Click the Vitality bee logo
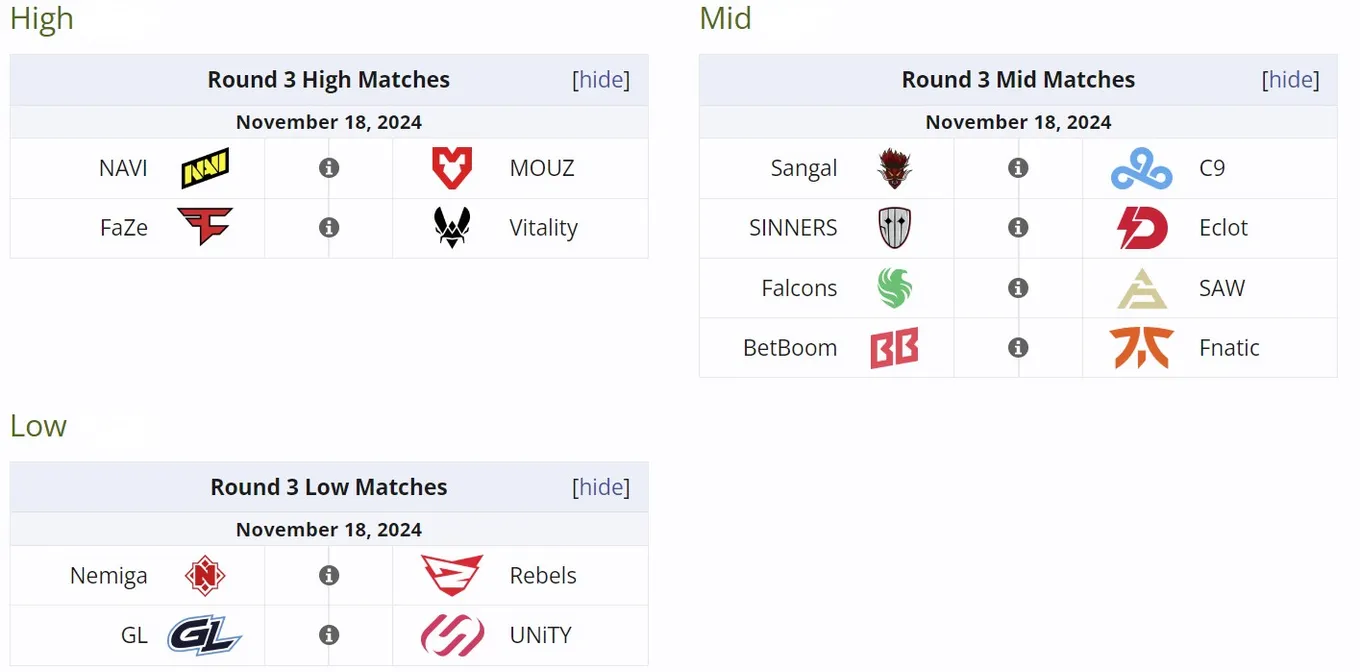This screenshot has height=672, width=1360. click(x=452, y=227)
